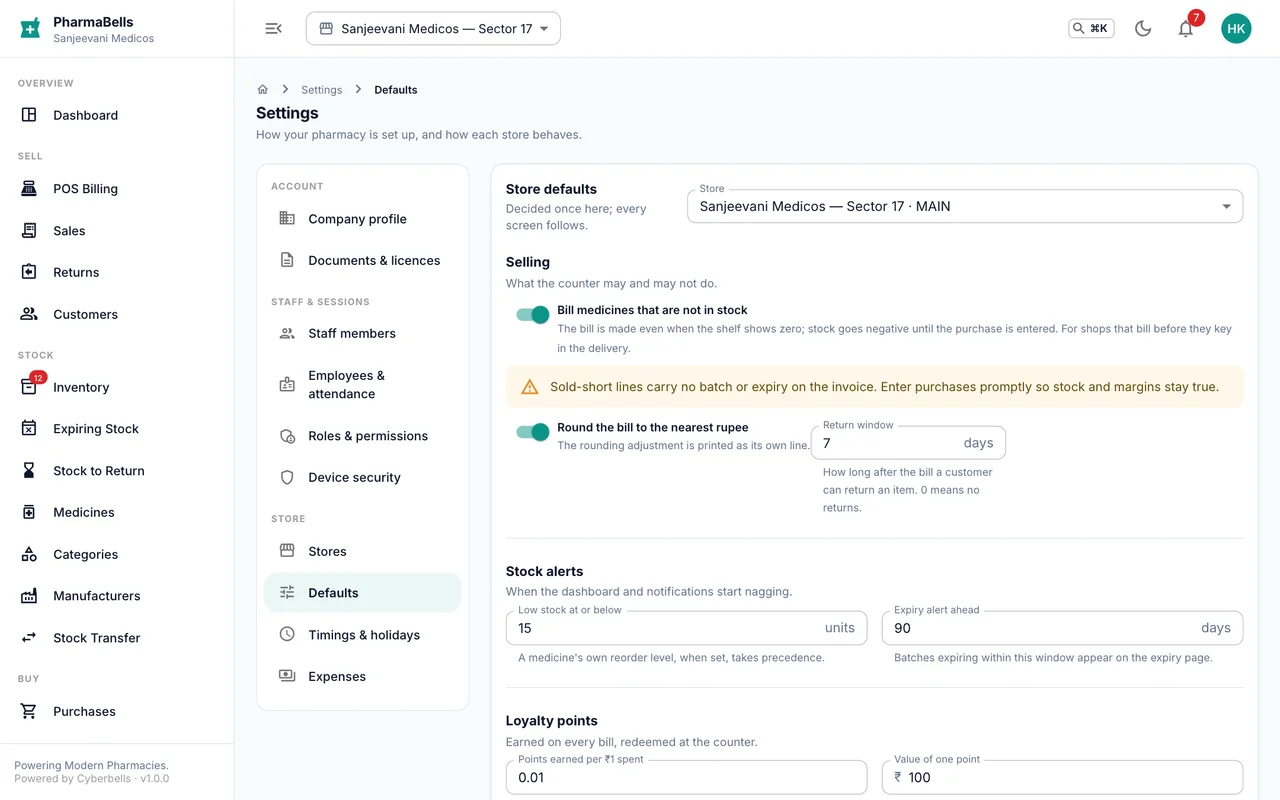Open Documents & licences settings
This screenshot has height=800, width=1280.
363,260
